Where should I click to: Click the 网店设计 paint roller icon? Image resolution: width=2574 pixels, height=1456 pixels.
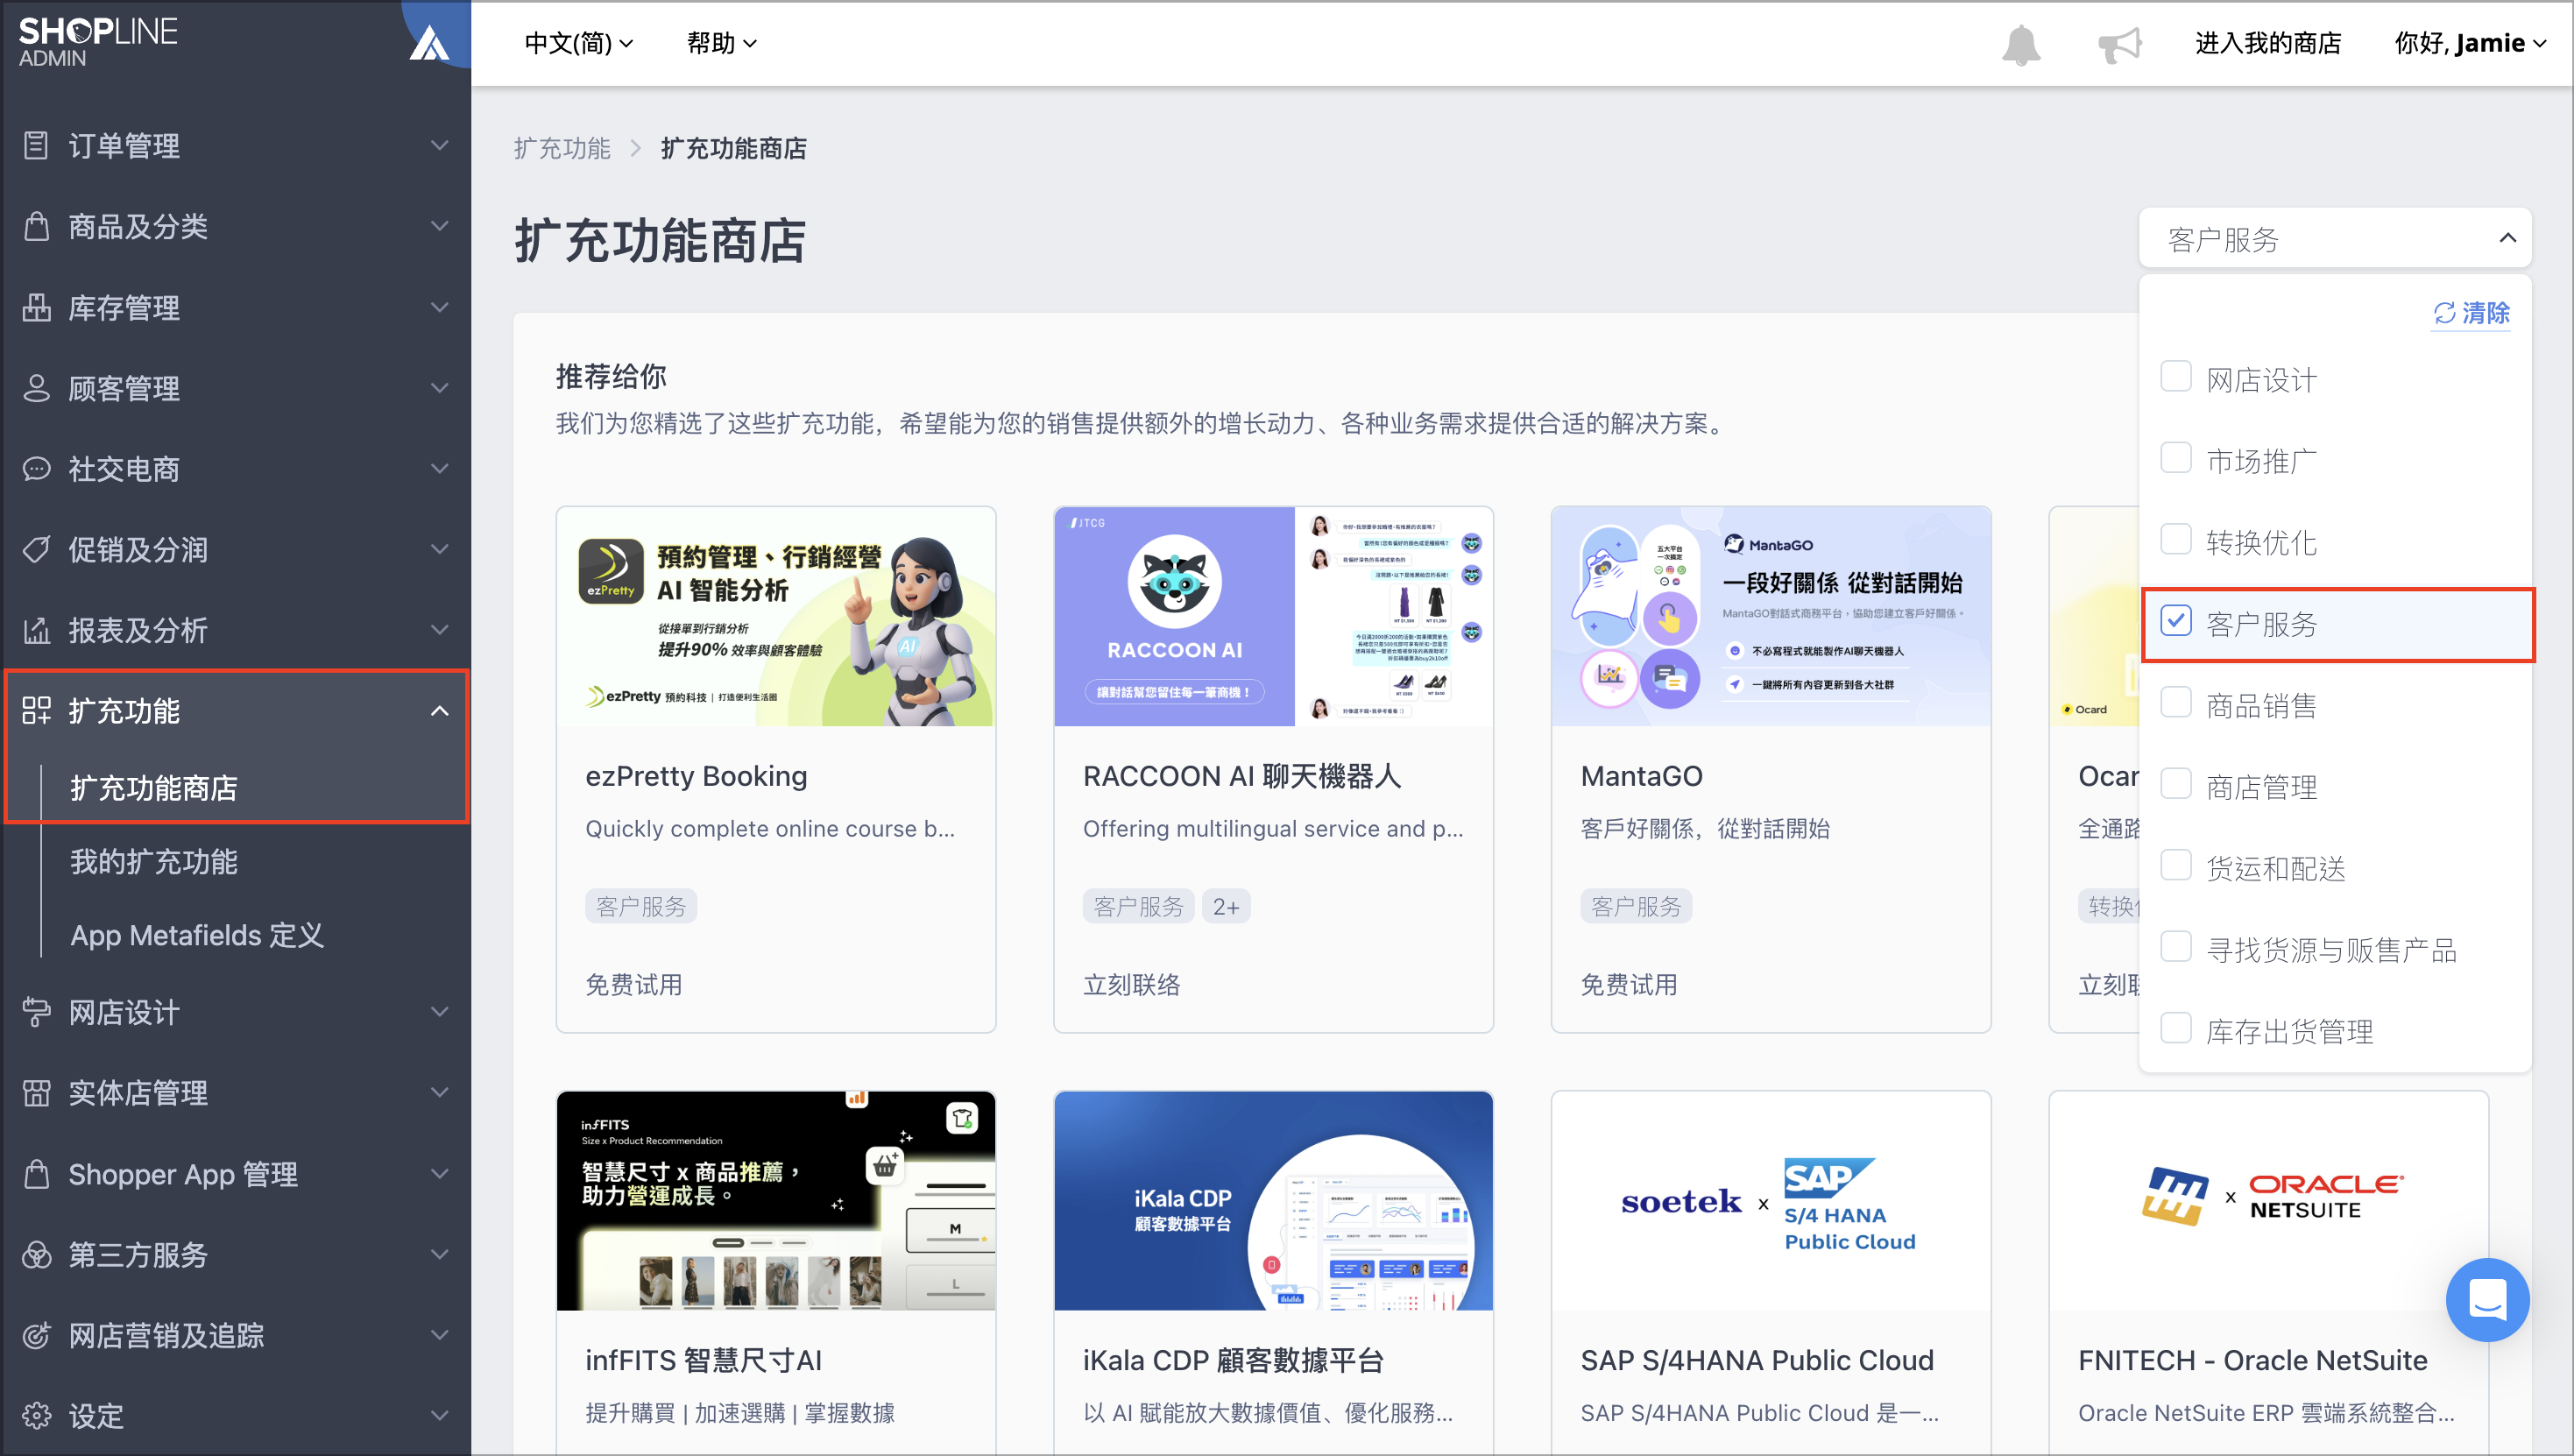click(x=36, y=1012)
